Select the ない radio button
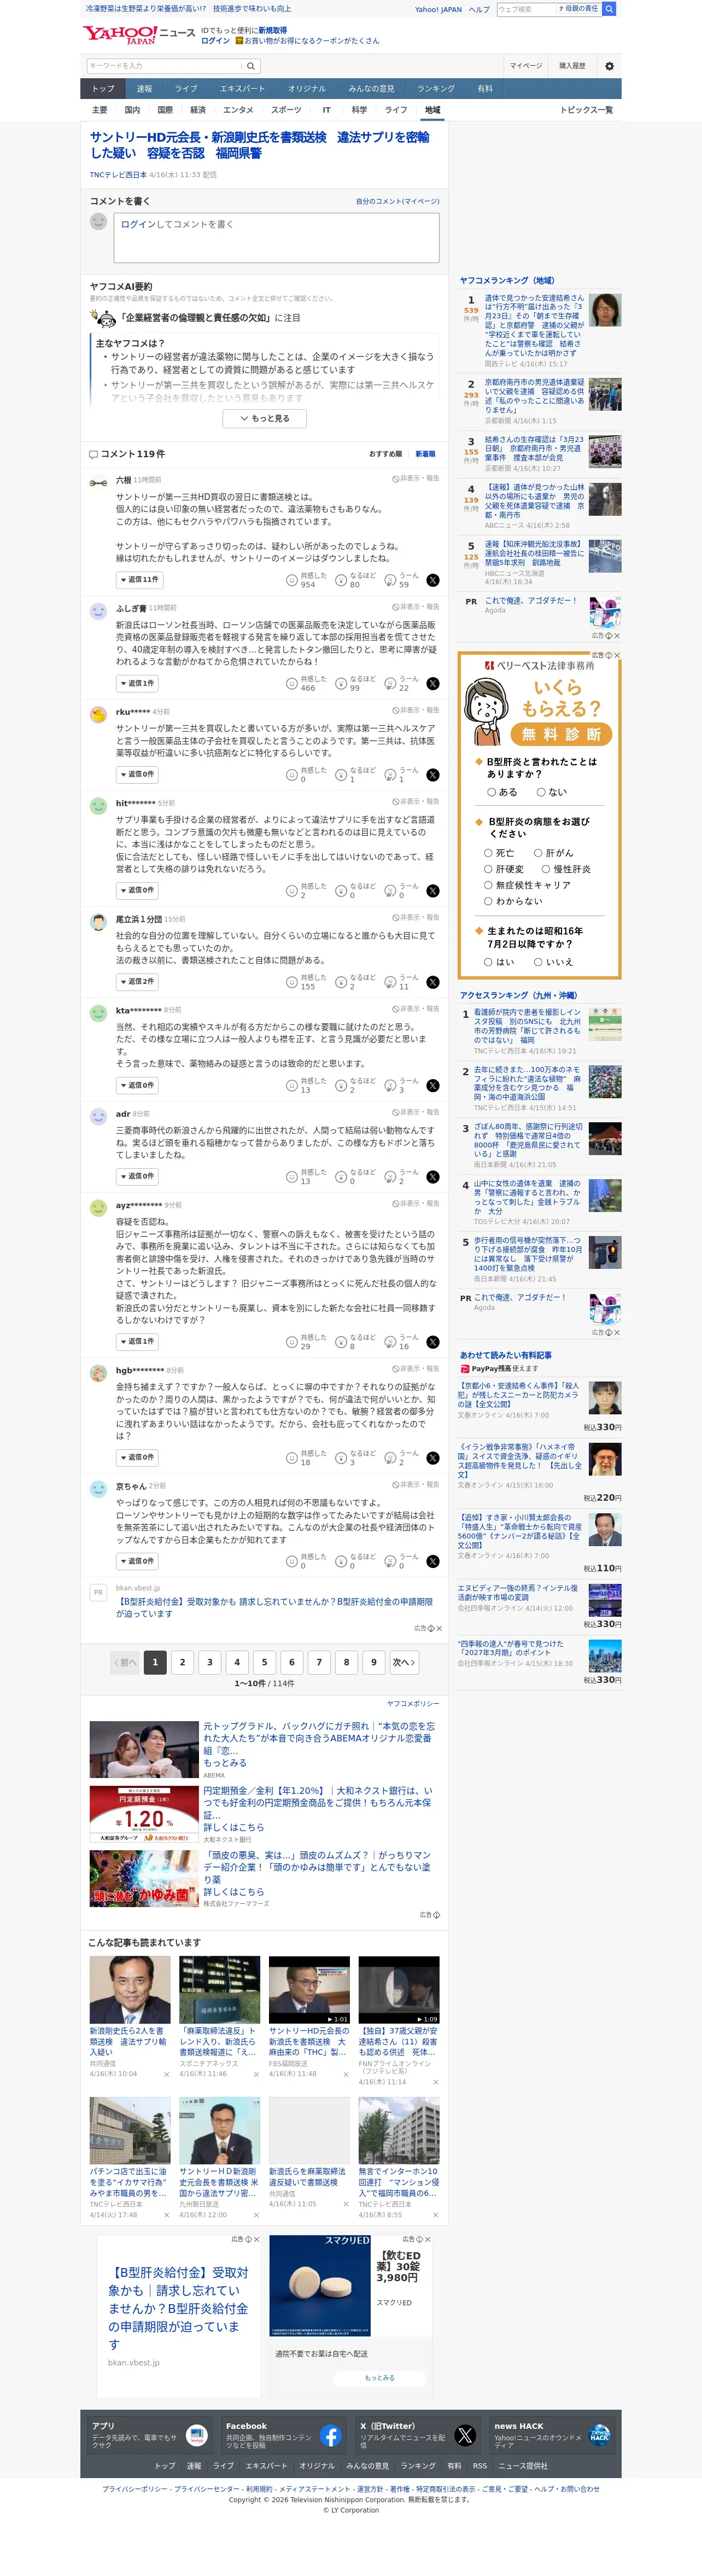702x2576 pixels. (541, 792)
